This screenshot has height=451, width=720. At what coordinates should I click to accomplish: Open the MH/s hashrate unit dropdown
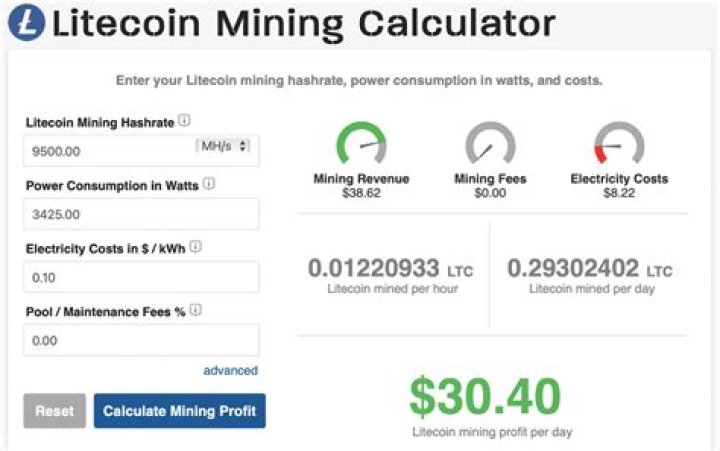tap(222, 146)
